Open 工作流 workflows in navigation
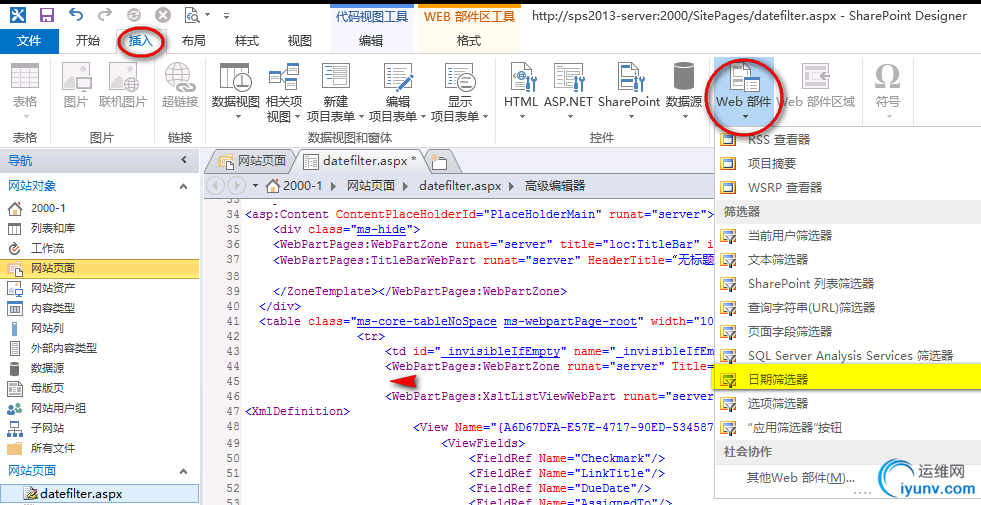Viewport: 981px width, 505px height. coord(47,248)
